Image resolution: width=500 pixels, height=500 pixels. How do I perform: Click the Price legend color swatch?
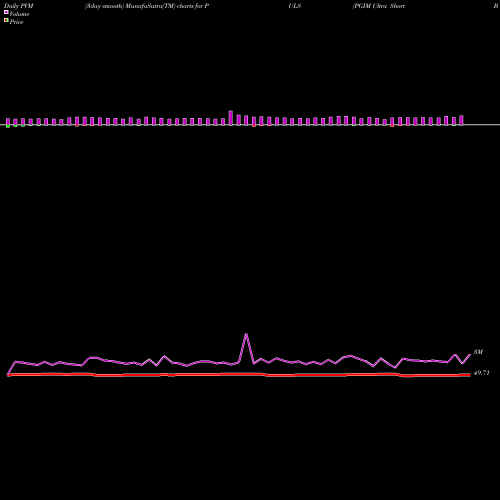pos(6,21)
